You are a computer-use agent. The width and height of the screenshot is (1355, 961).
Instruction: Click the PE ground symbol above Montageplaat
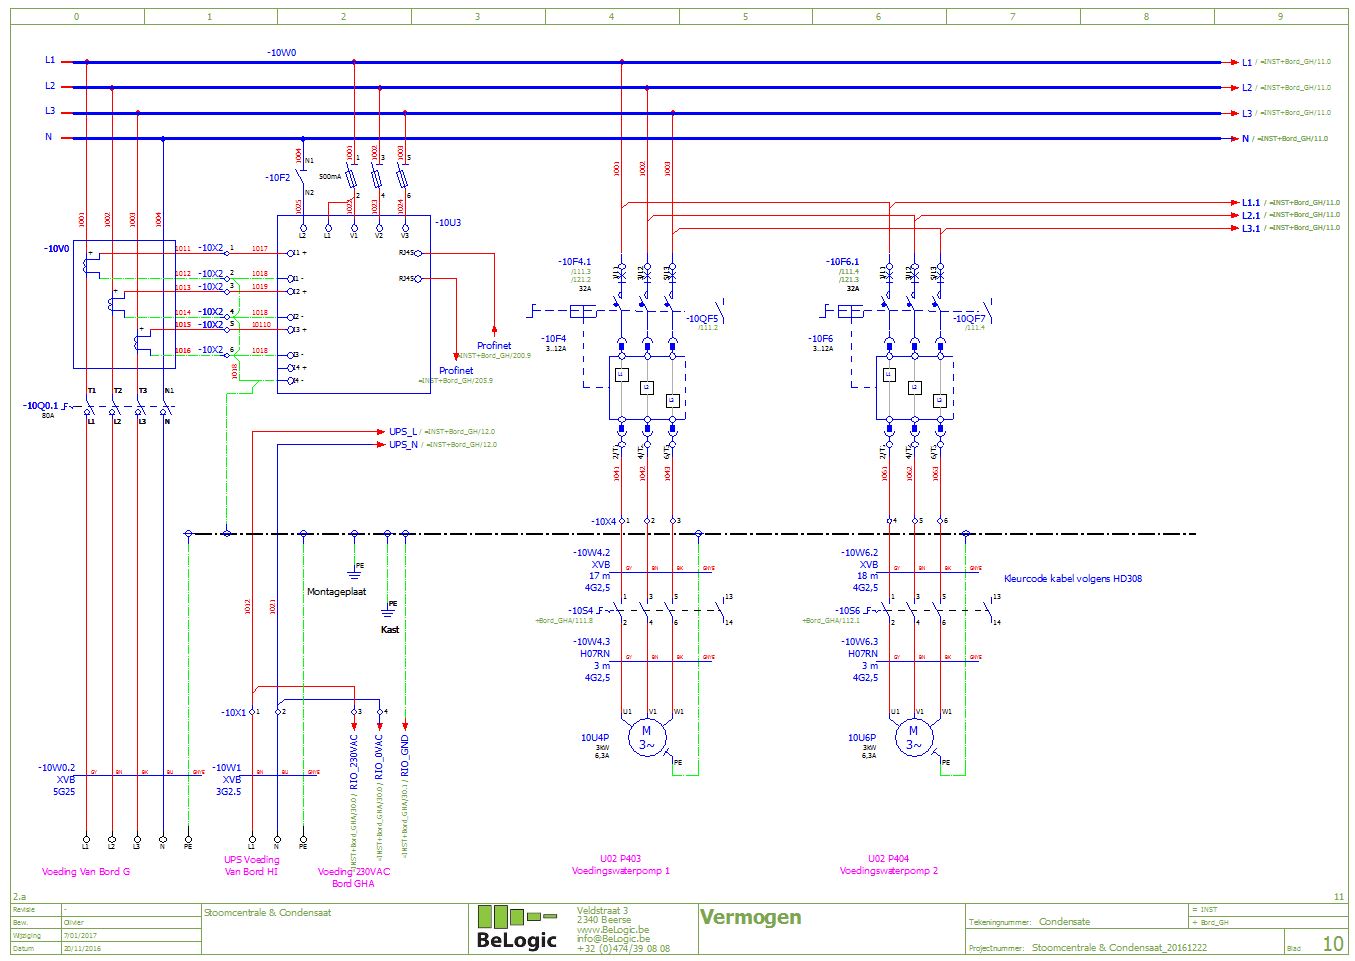tap(354, 571)
